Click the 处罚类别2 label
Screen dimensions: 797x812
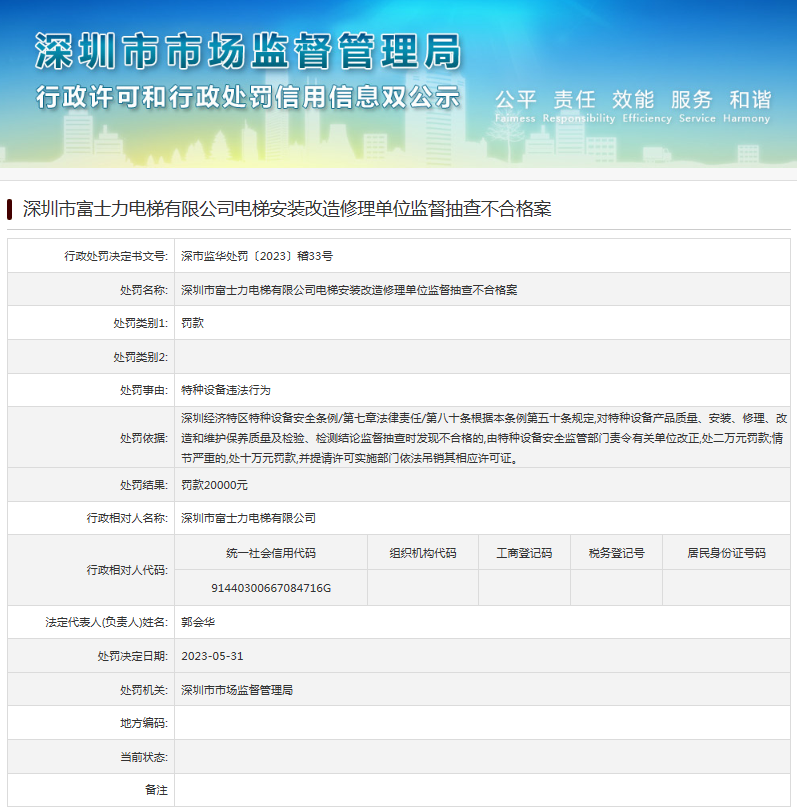[x=141, y=357]
